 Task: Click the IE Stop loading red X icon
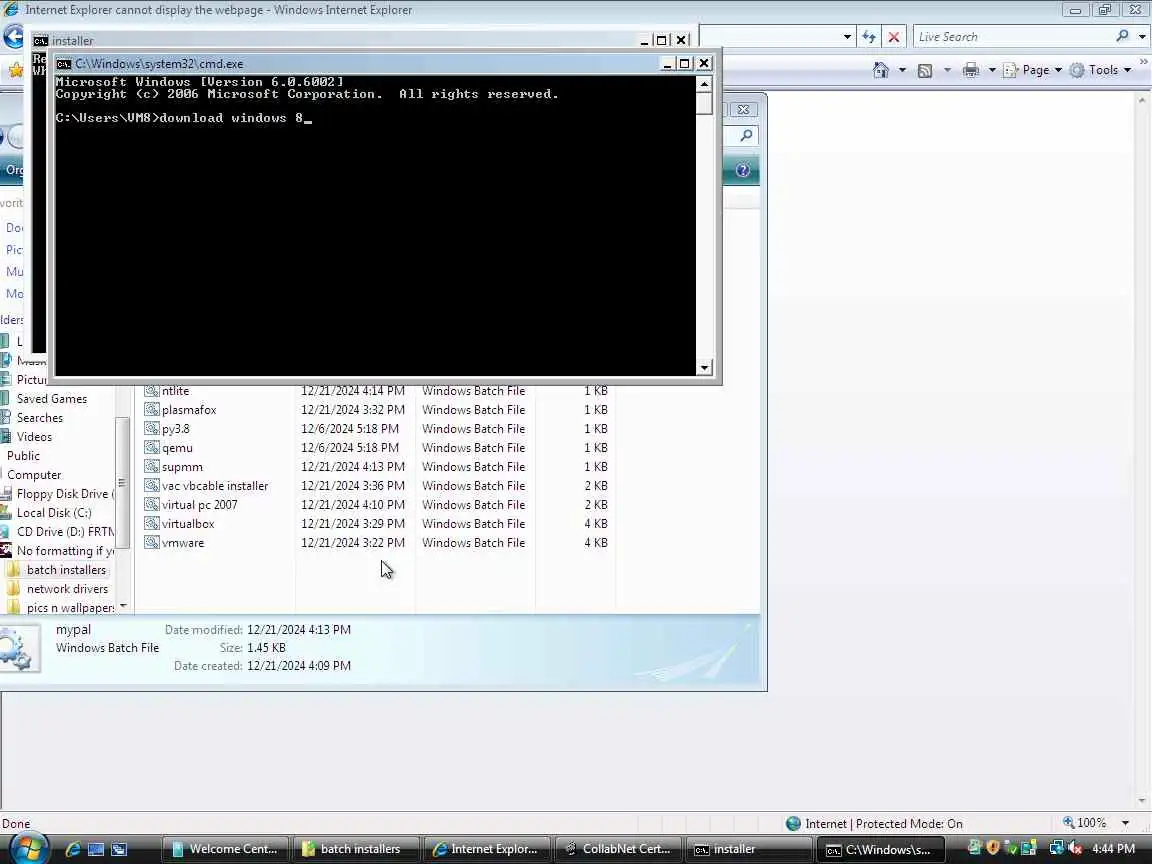(893, 37)
